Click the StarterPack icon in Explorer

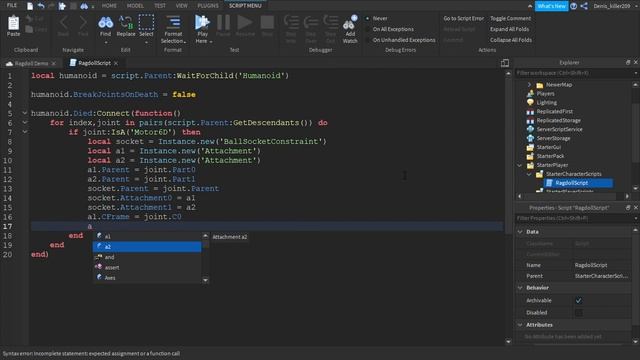coord(530,156)
